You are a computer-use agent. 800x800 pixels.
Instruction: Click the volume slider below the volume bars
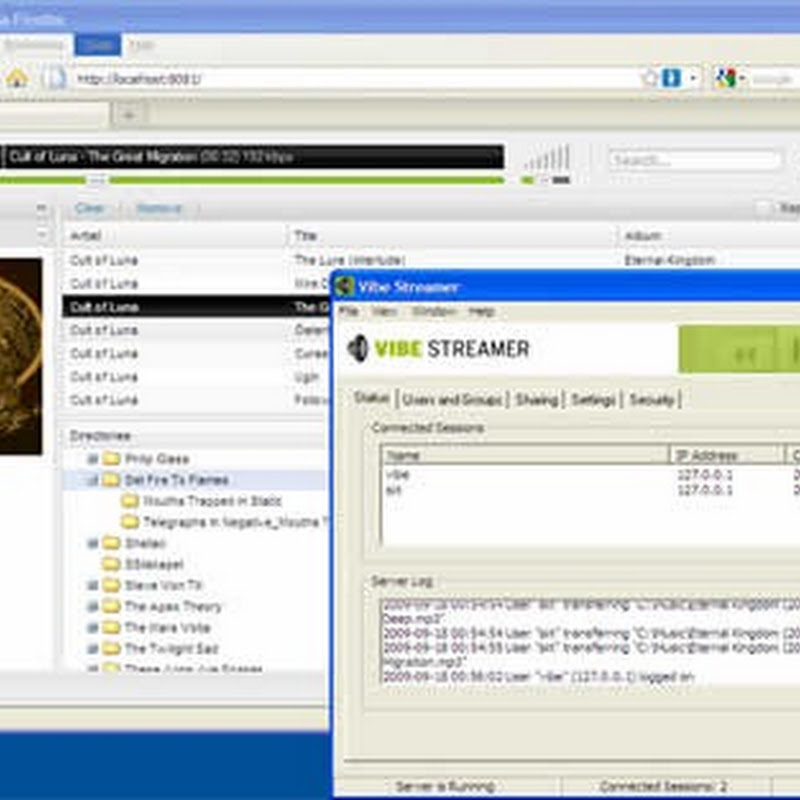[x=547, y=180]
